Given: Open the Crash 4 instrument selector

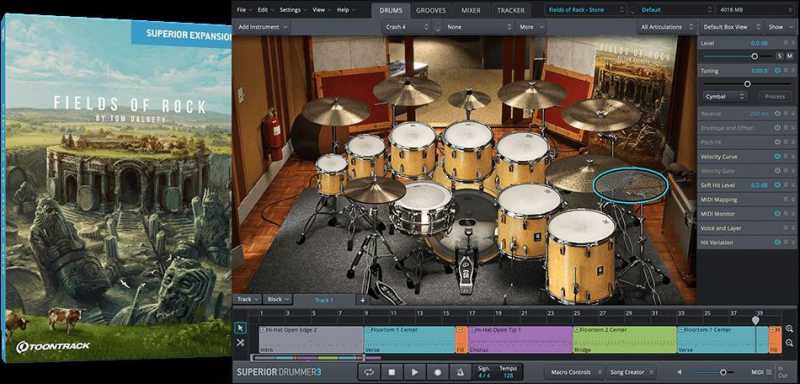Looking at the screenshot, I should (x=407, y=27).
